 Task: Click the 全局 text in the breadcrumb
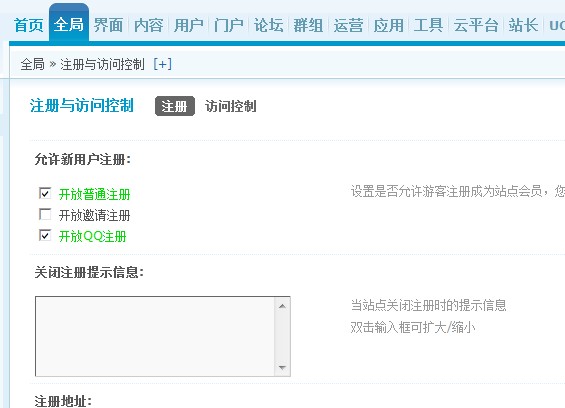32,64
